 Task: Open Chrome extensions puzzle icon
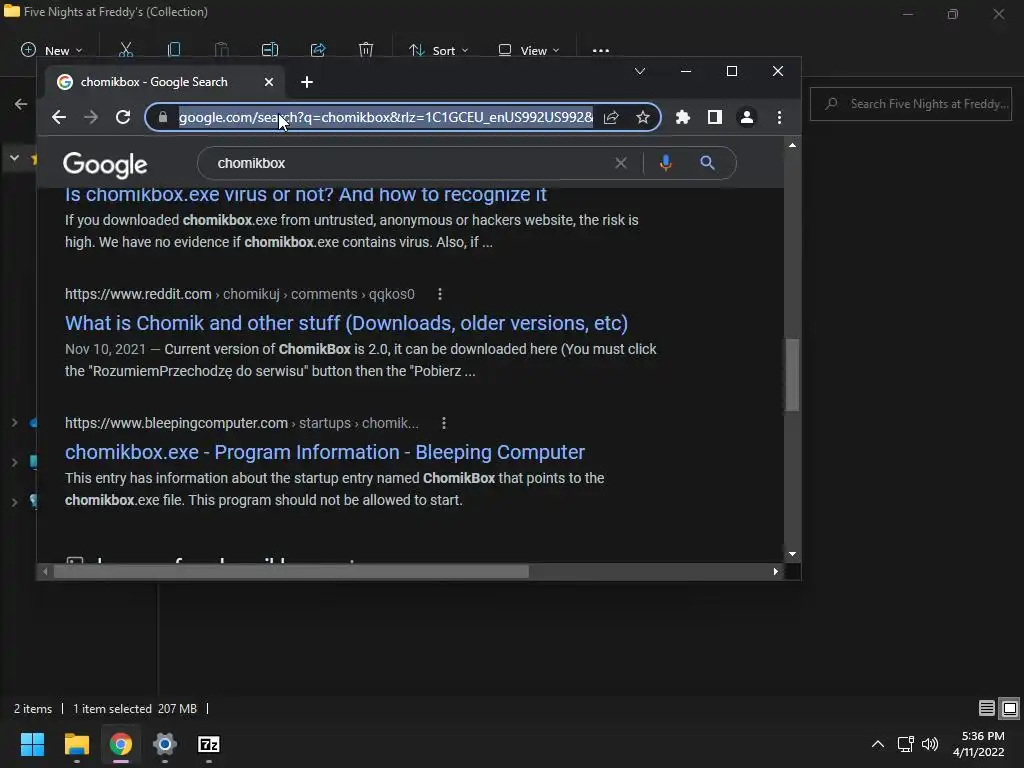pyautogui.click(x=682, y=118)
